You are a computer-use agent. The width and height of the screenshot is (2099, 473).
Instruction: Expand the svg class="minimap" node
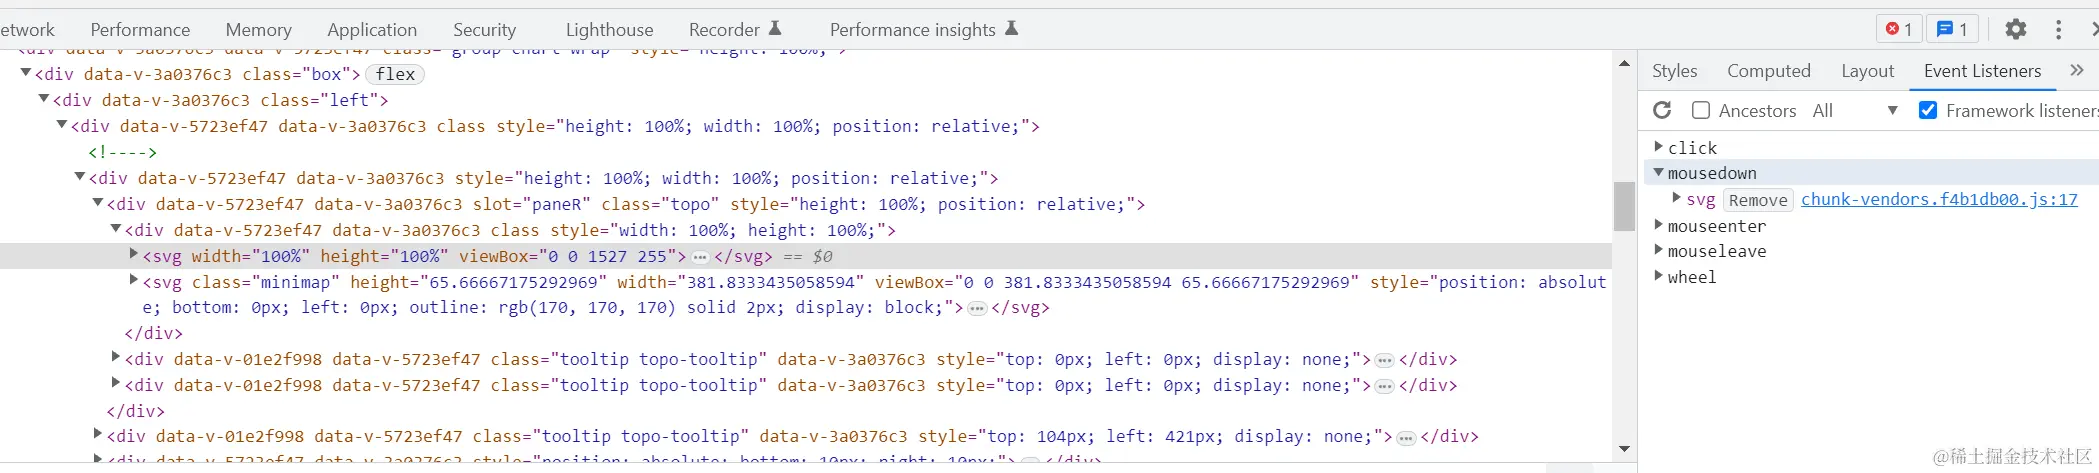(134, 281)
